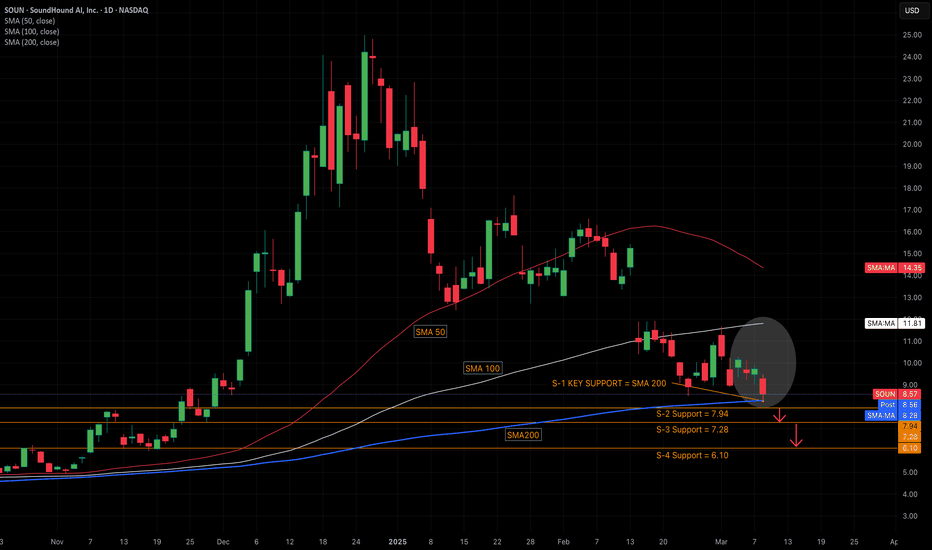Click the SMA:MA 14.35 price tag
The image size is (932, 550).
coord(895,268)
